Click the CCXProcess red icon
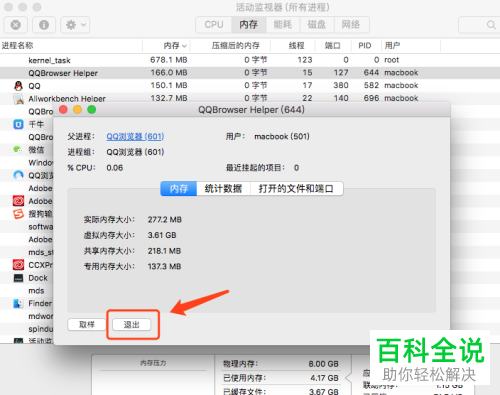The height and width of the screenshot is (395, 500). coord(18,265)
